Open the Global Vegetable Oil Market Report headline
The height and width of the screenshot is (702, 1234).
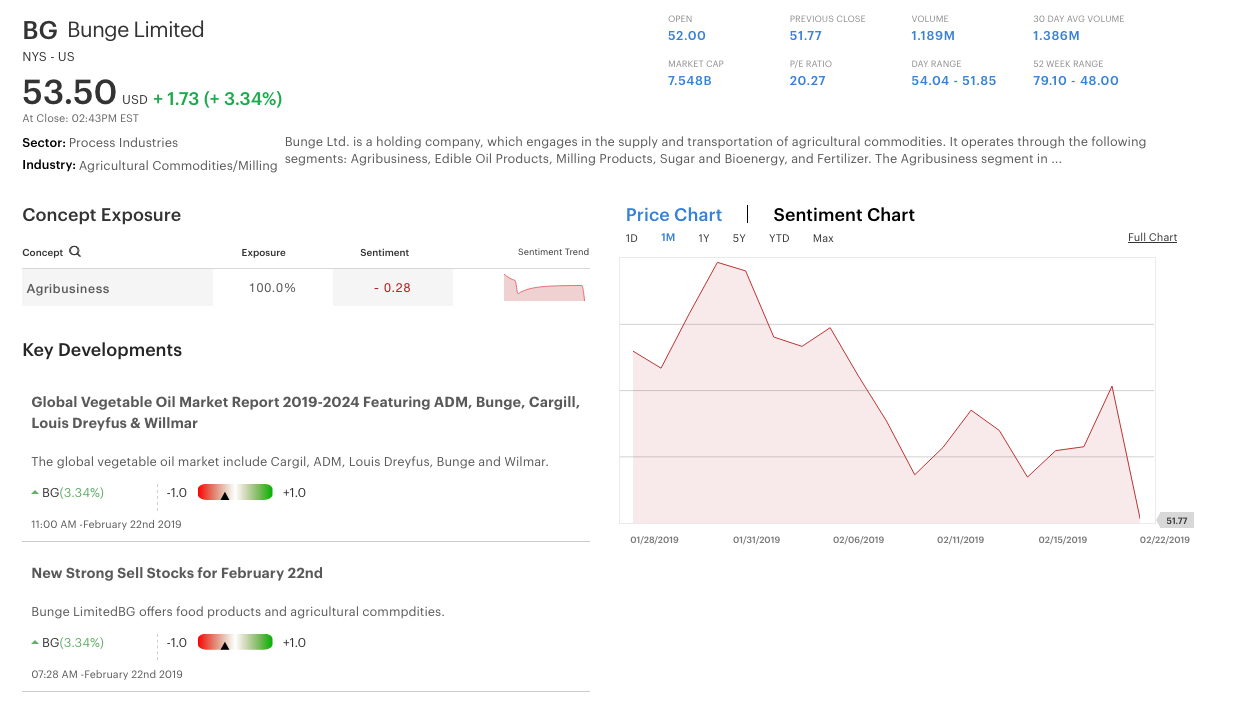click(306, 412)
